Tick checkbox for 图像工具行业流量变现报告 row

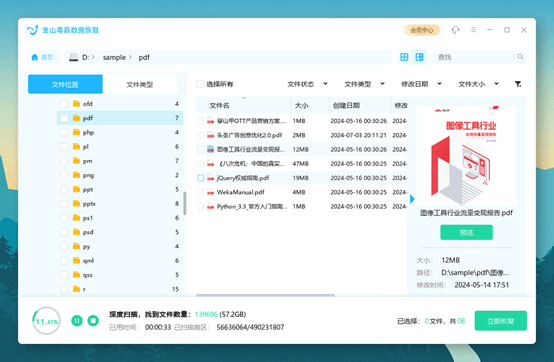tap(200, 149)
